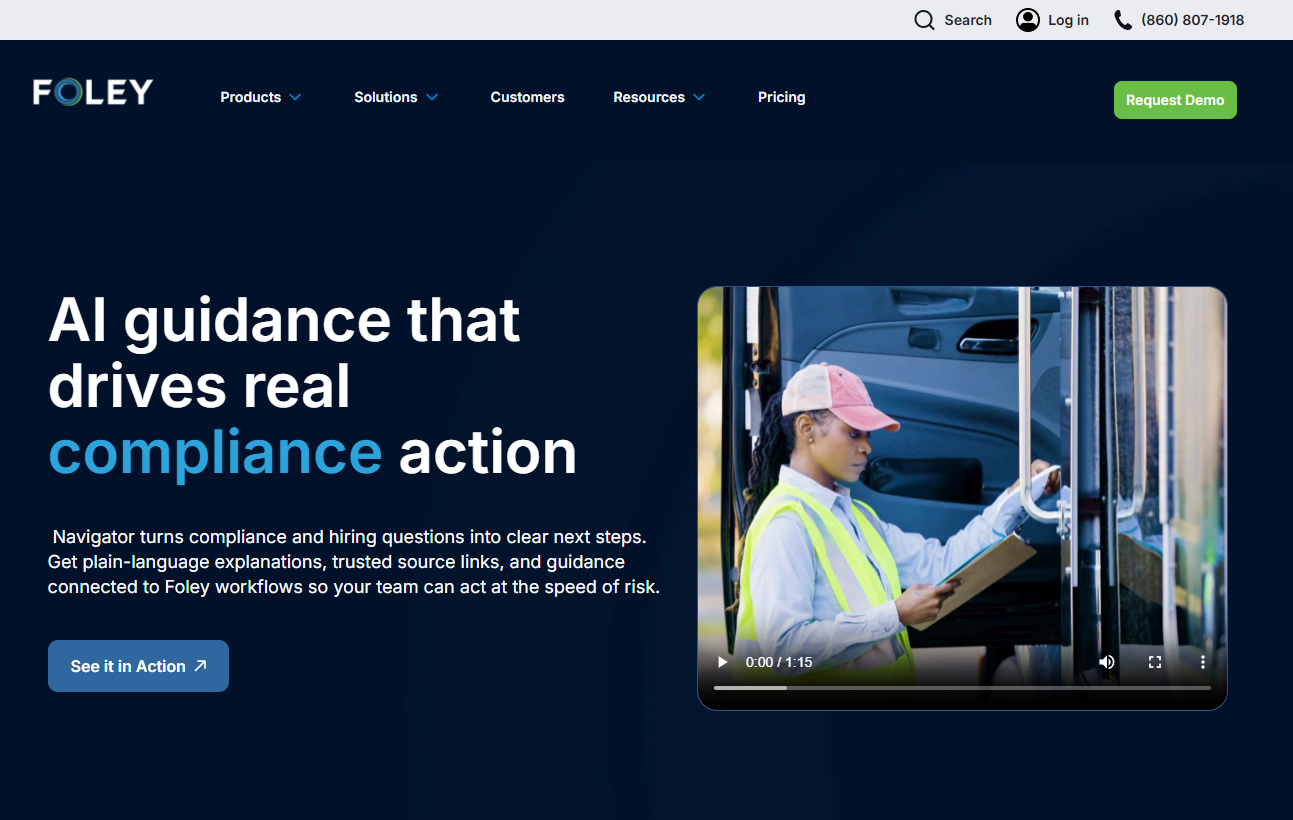The image size is (1293, 820).
Task: Click the user account icon
Action: 1028,20
